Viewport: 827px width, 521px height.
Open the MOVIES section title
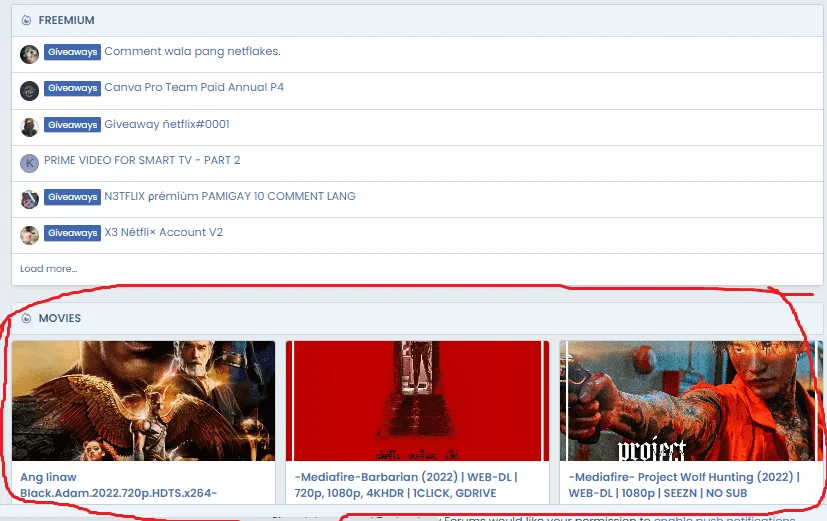pyautogui.click(x=60, y=318)
